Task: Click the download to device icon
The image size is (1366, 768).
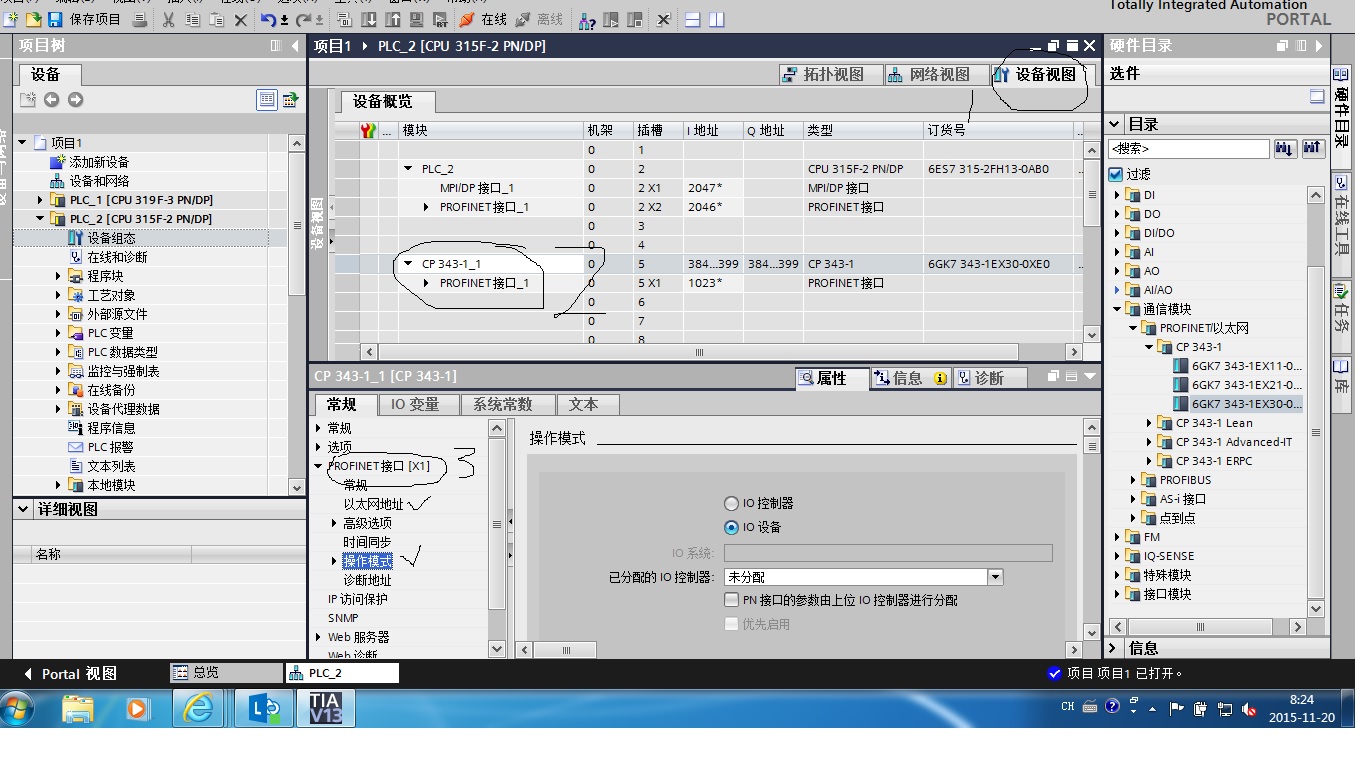Action: pos(369,19)
